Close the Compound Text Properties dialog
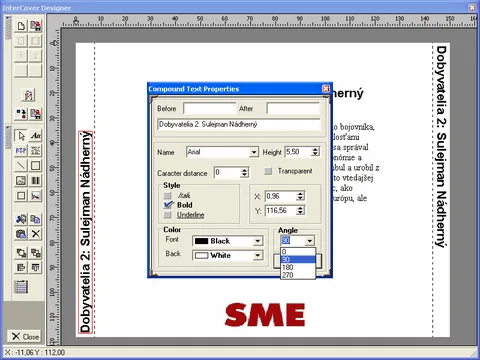This screenshot has width=480, height=360. coord(326,89)
